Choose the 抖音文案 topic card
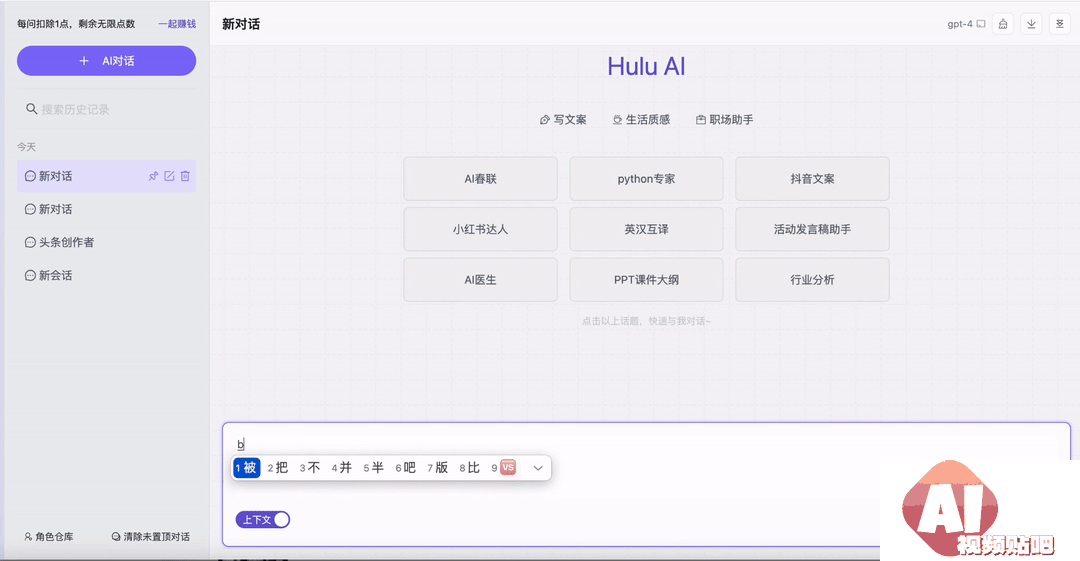The image size is (1080, 561). (x=812, y=178)
